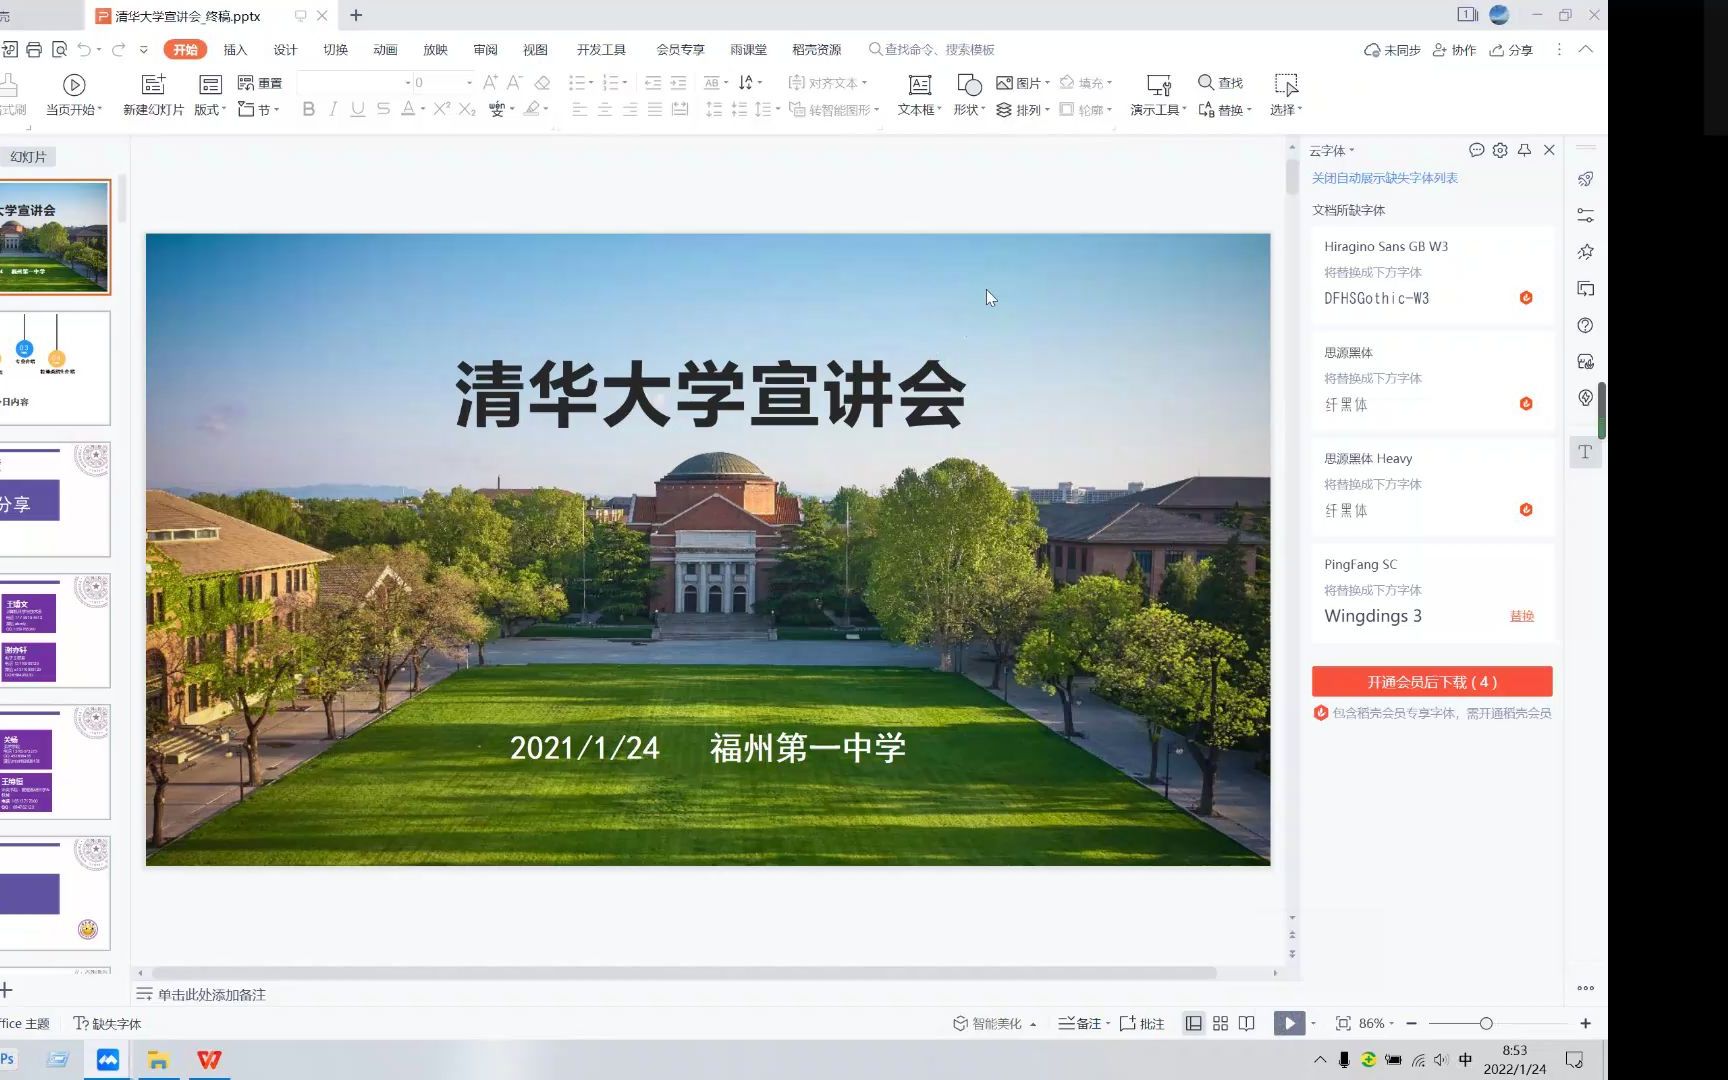The image size is (1728, 1080).
Task: Click the help question mark sidebar icon
Action: click(1585, 325)
